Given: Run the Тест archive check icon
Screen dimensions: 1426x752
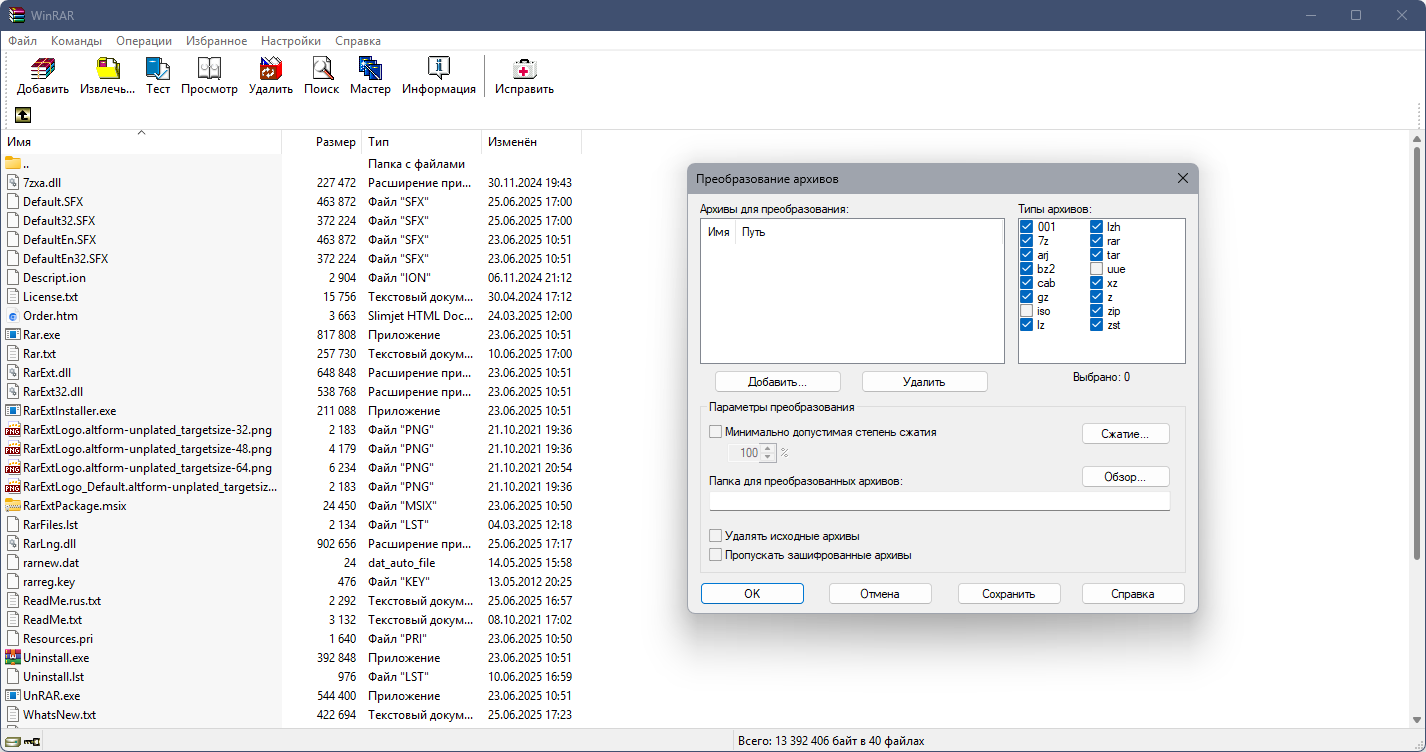Looking at the screenshot, I should (x=158, y=69).
